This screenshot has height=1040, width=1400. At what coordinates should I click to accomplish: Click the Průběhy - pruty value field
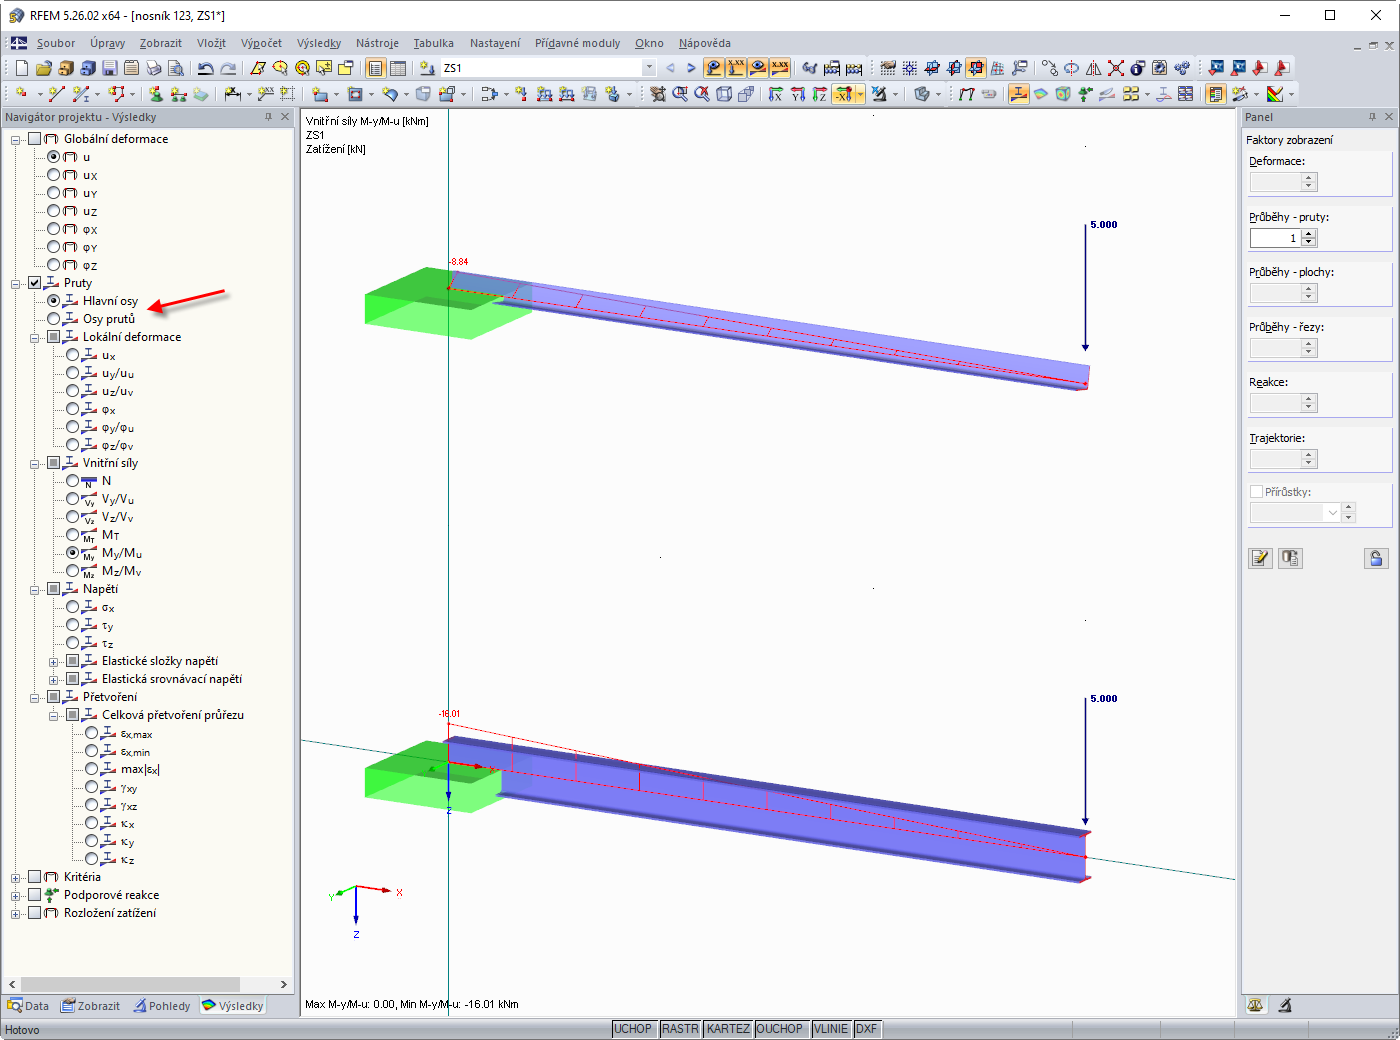1276,238
